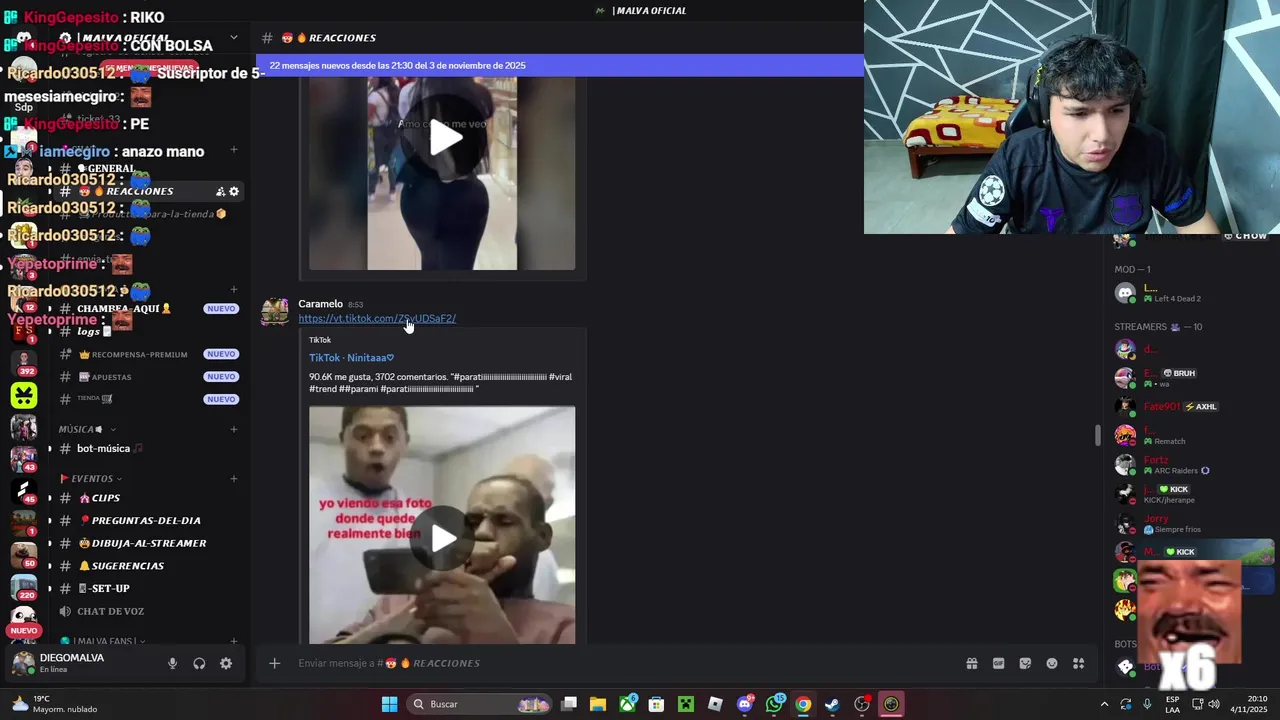The height and width of the screenshot is (720, 1280).
Task: Open member Fate901 in the member list
Action: (1190, 406)
